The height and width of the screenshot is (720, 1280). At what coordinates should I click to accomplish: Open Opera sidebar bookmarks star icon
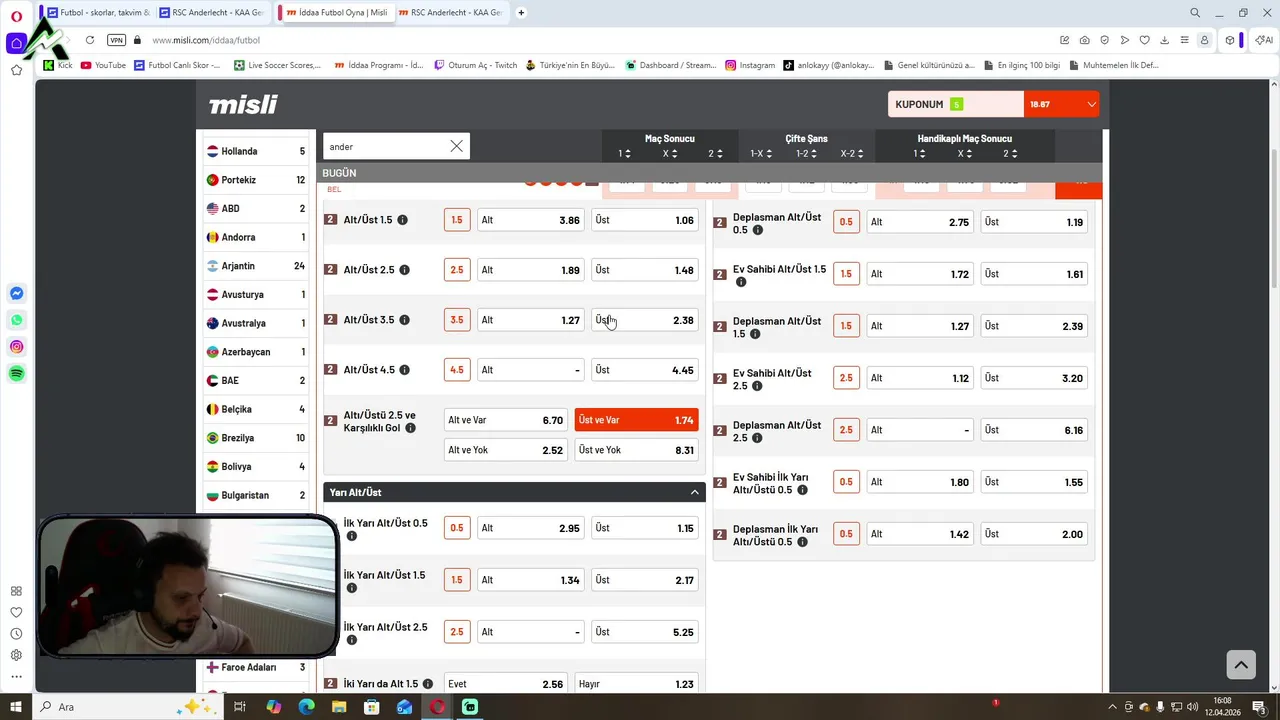pyautogui.click(x=16, y=70)
